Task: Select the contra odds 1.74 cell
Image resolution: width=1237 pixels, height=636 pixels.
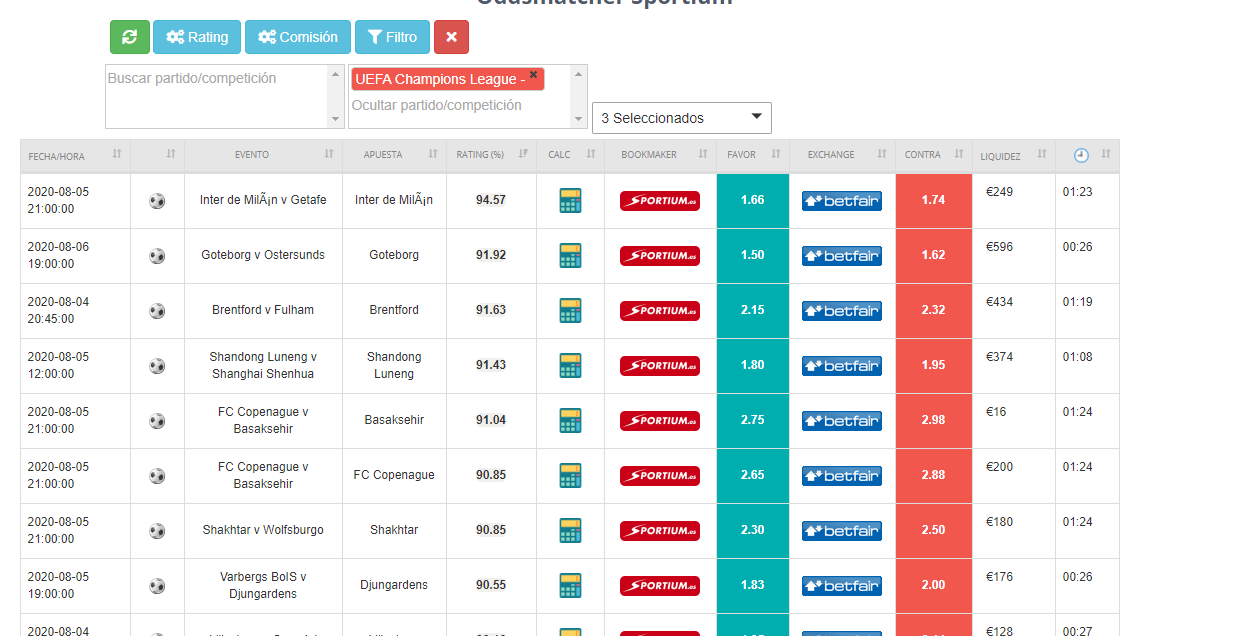Action: 934,201
